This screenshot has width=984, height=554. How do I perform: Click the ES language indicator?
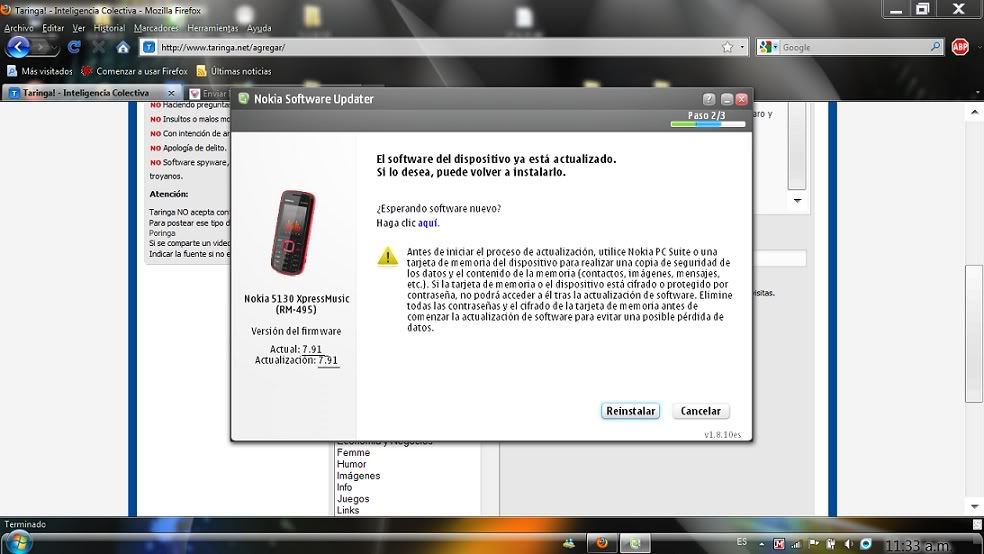(742, 541)
